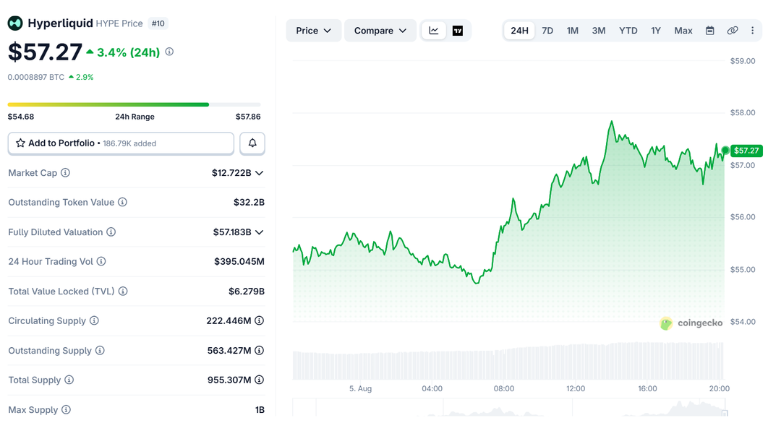This screenshot has width=768, height=432.
Task: Click the $6.279B TVL value
Action: coord(246,291)
